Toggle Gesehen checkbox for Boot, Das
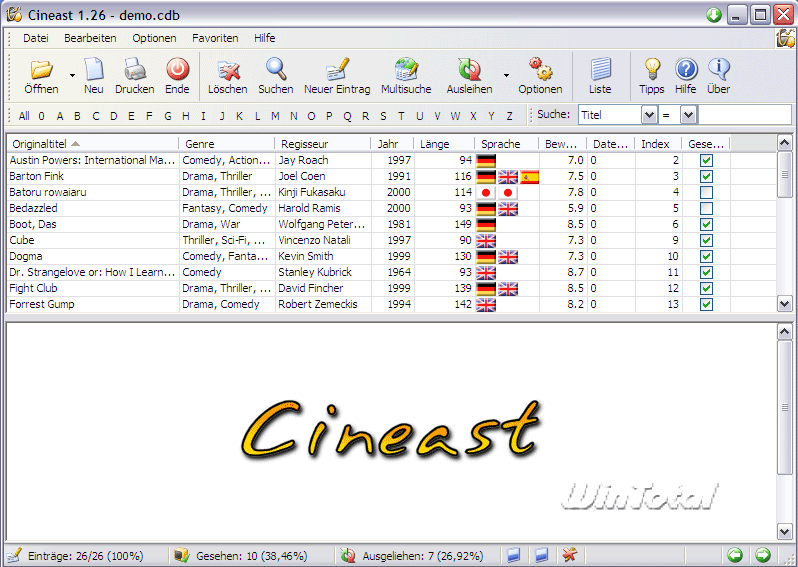Image resolution: width=798 pixels, height=567 pixels. [x=706, y=224]
